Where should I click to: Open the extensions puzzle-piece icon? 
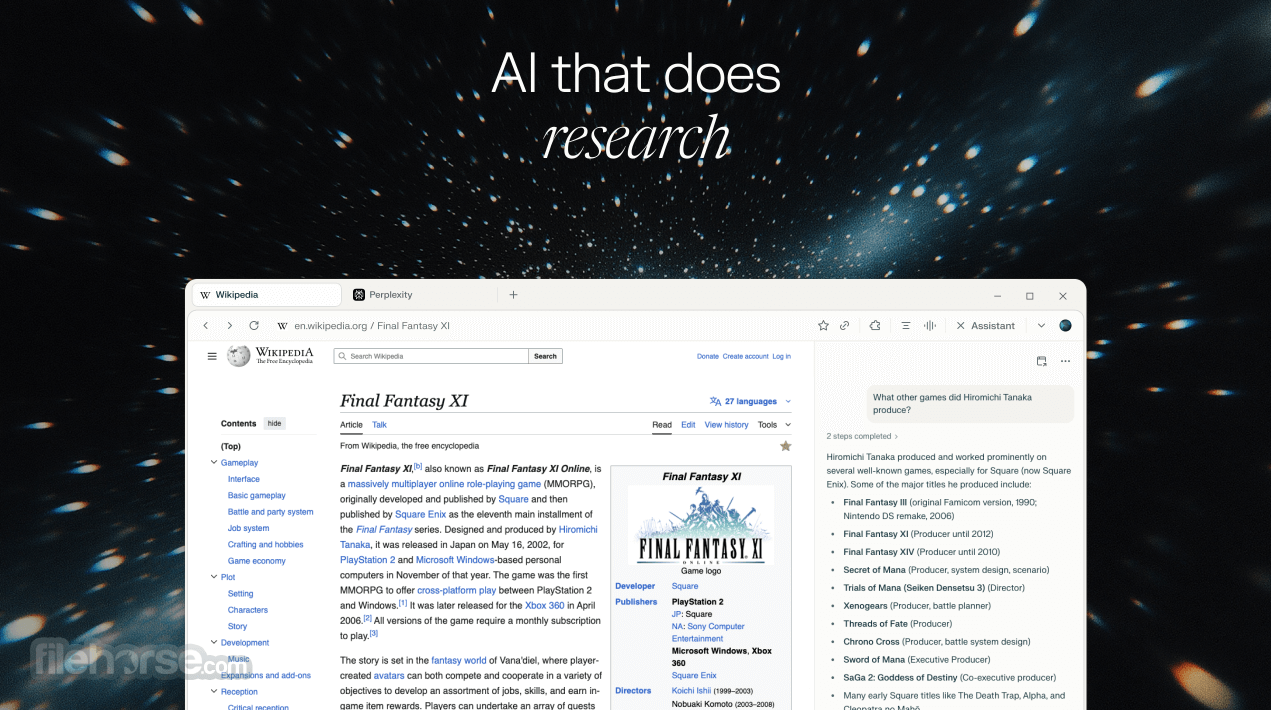(x=875, y=326)
